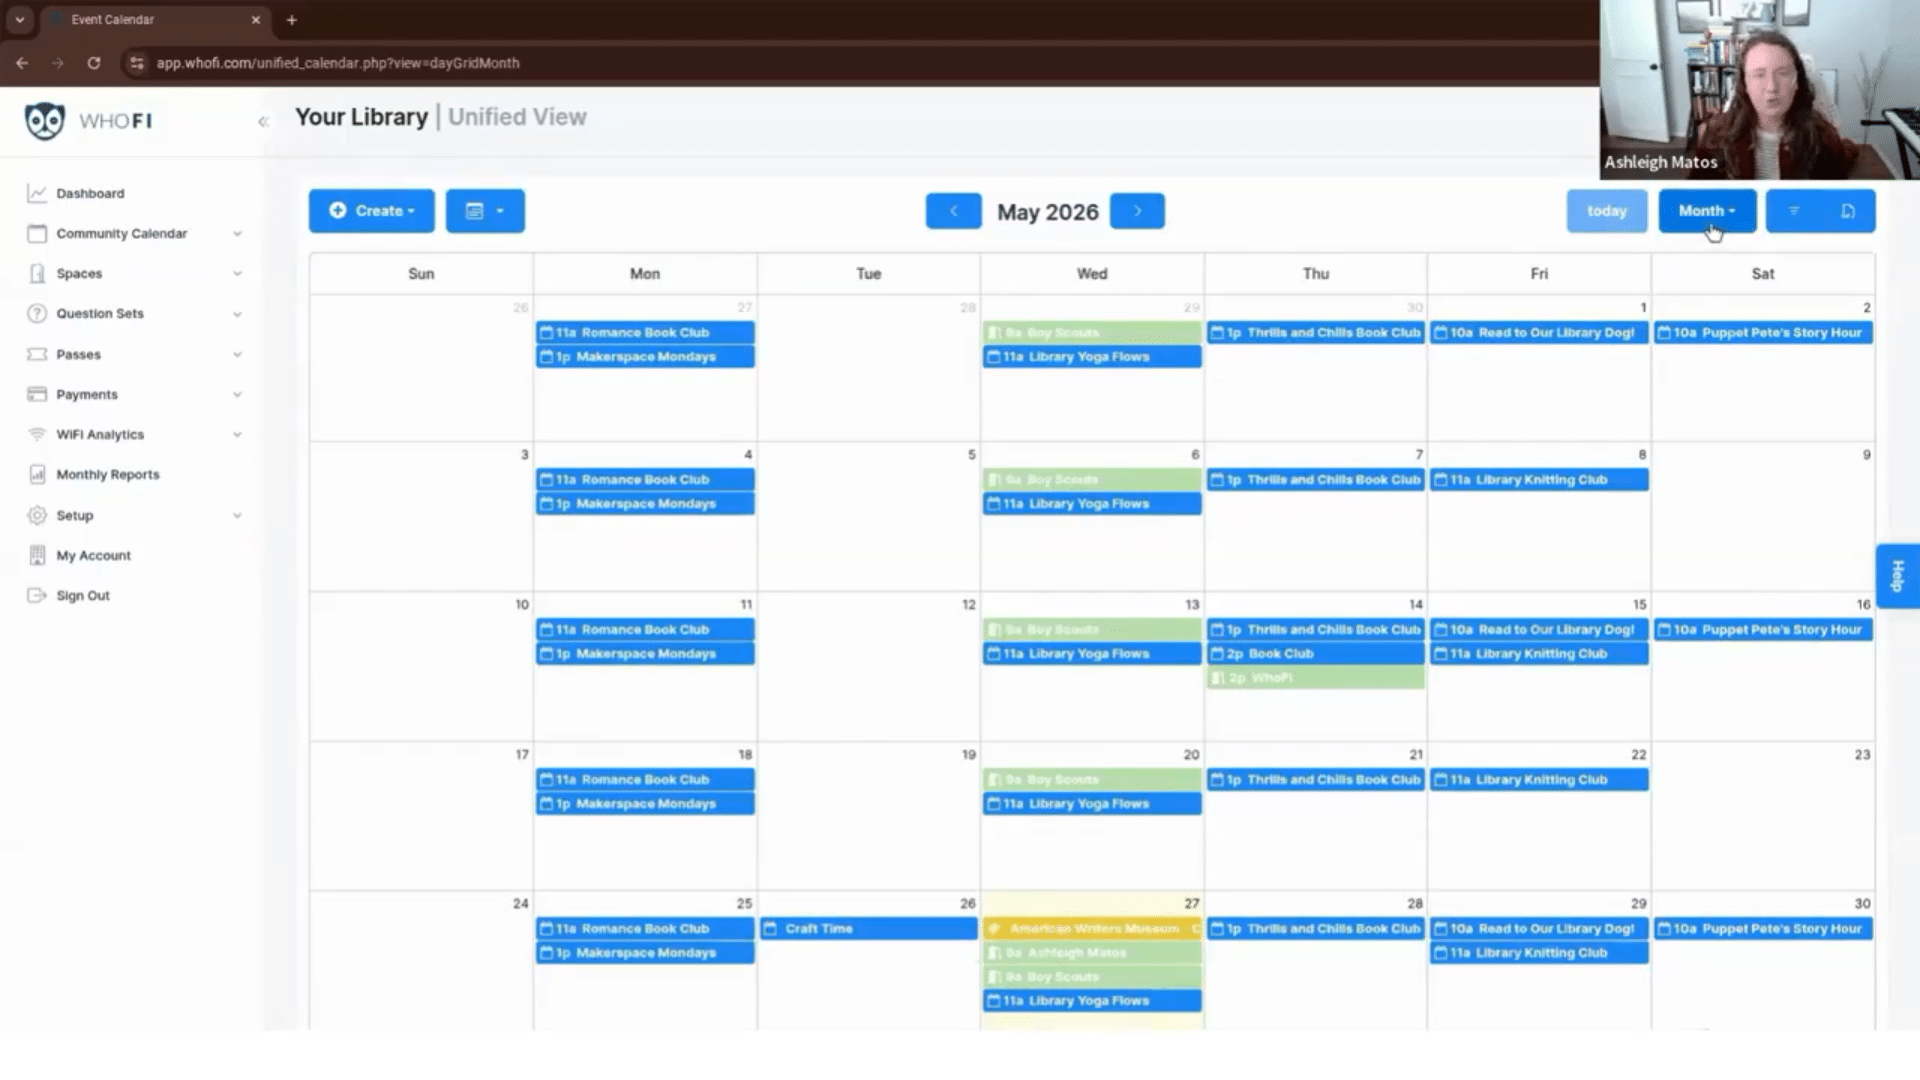This screenshot has height=1080, width=1920.
Task: Click the export document icon
Action: click(1848, 211)
